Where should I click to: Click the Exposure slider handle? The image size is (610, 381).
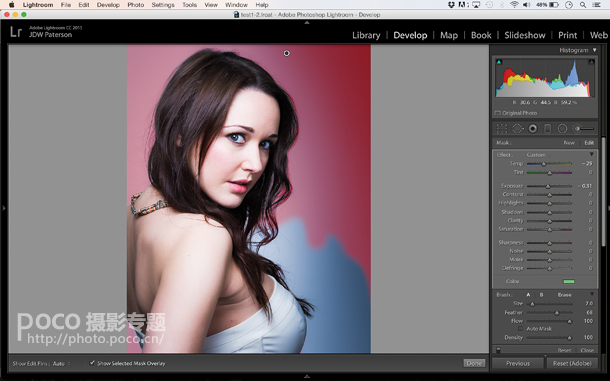tap(548, 186)
